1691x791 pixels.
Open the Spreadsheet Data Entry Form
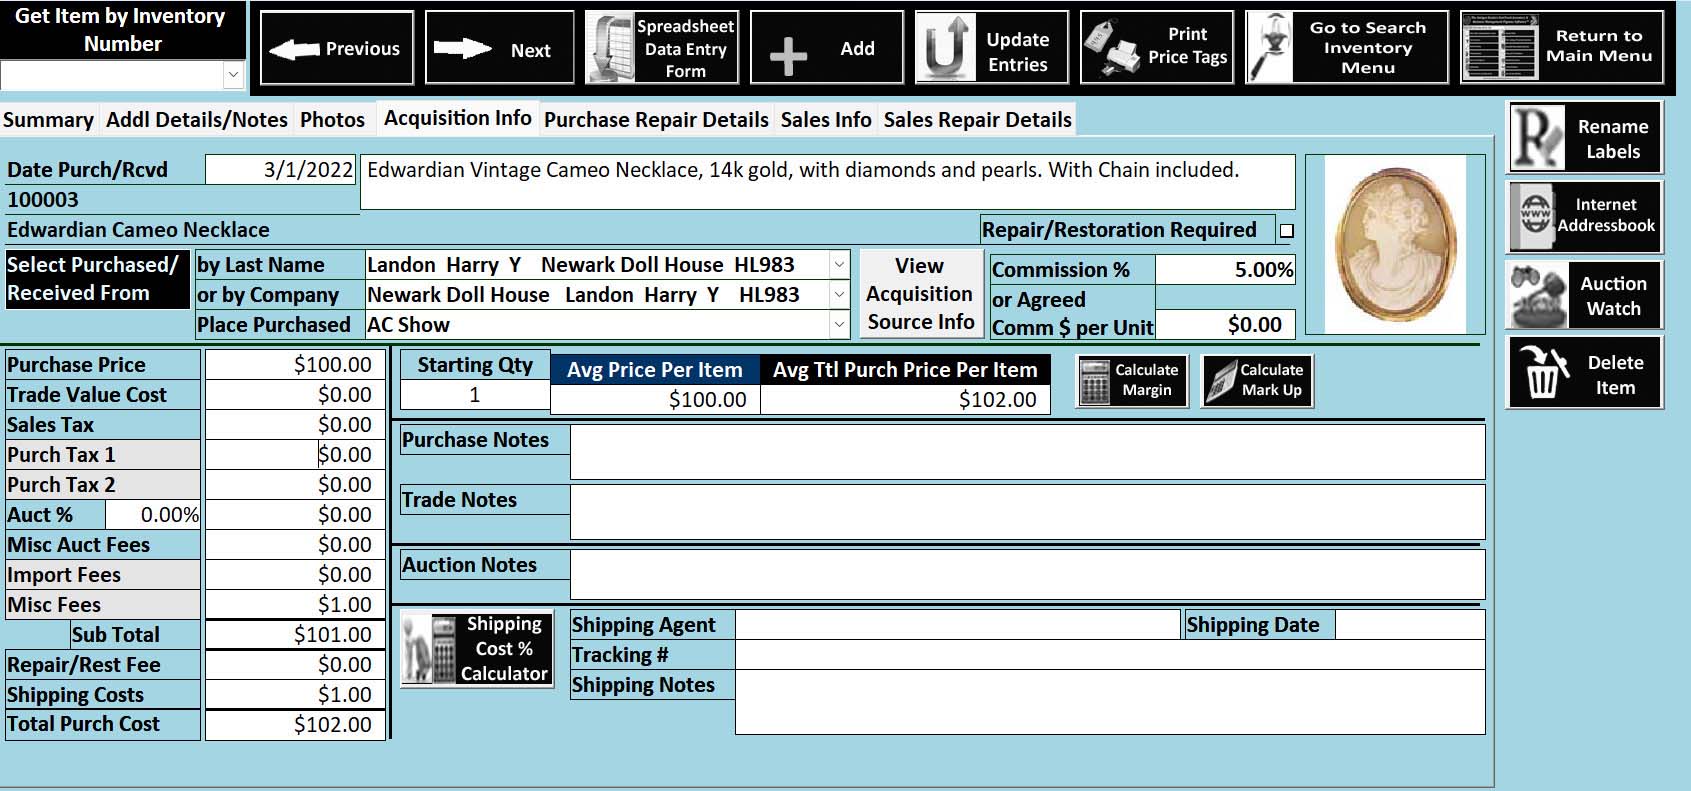(661, 48)
